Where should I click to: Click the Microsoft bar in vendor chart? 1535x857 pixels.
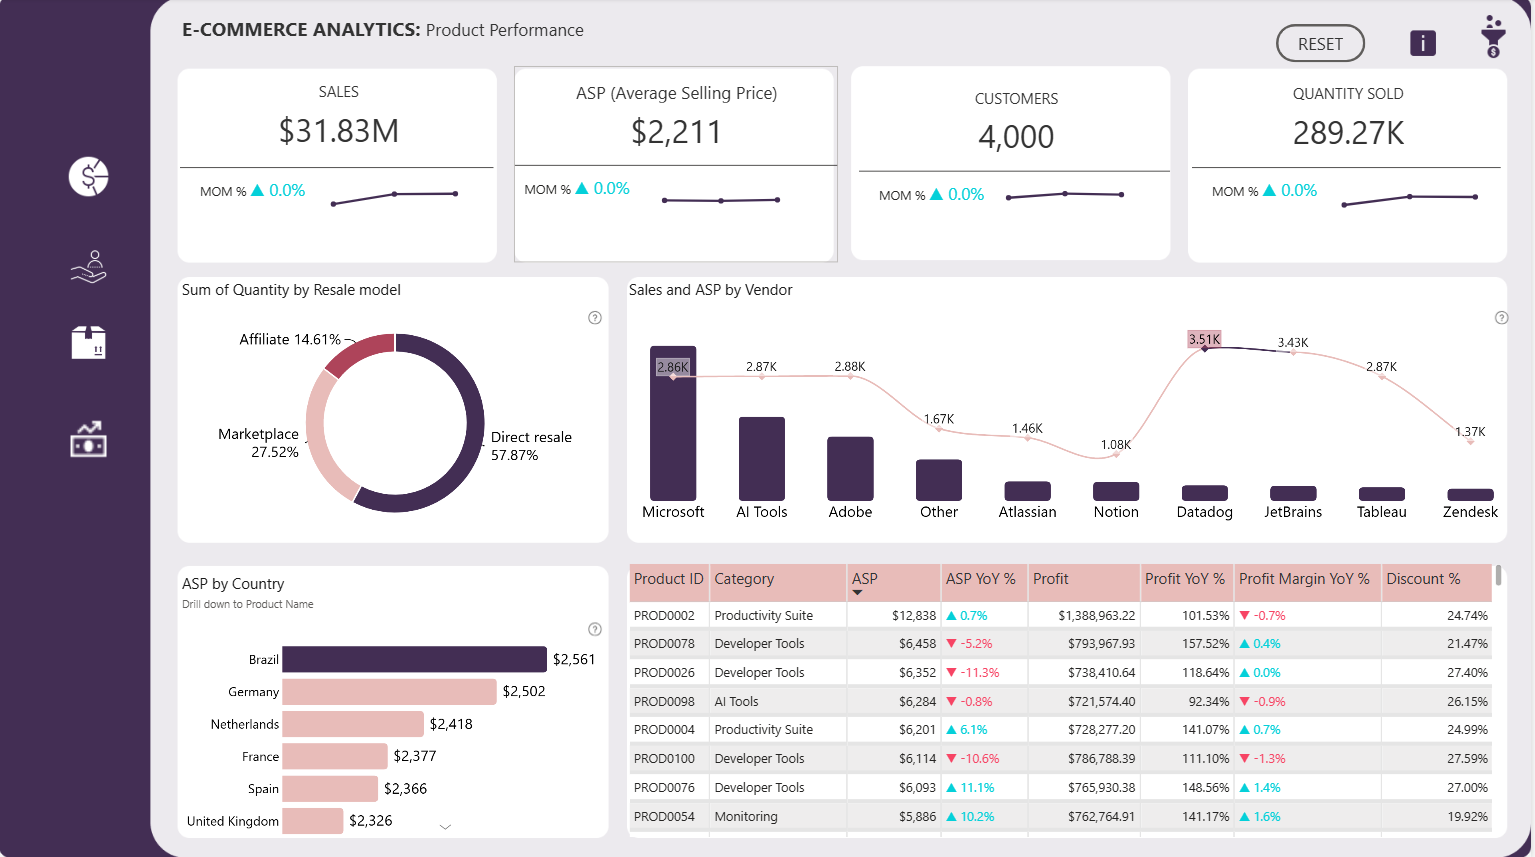tap(673, 425)
